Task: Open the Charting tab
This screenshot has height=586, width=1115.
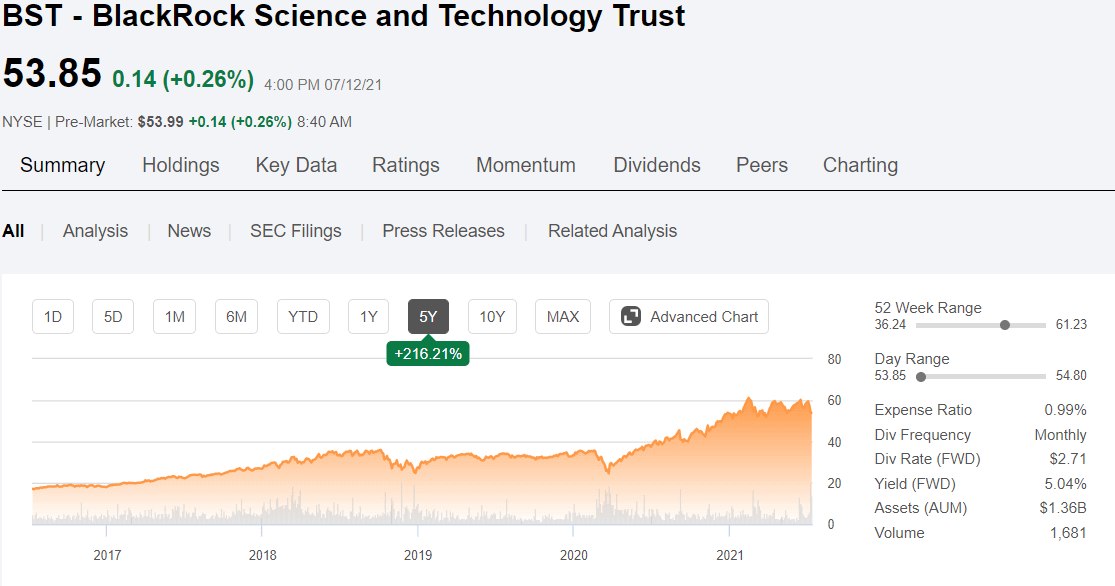Action: pyautogui.click(x=860, y=165)
